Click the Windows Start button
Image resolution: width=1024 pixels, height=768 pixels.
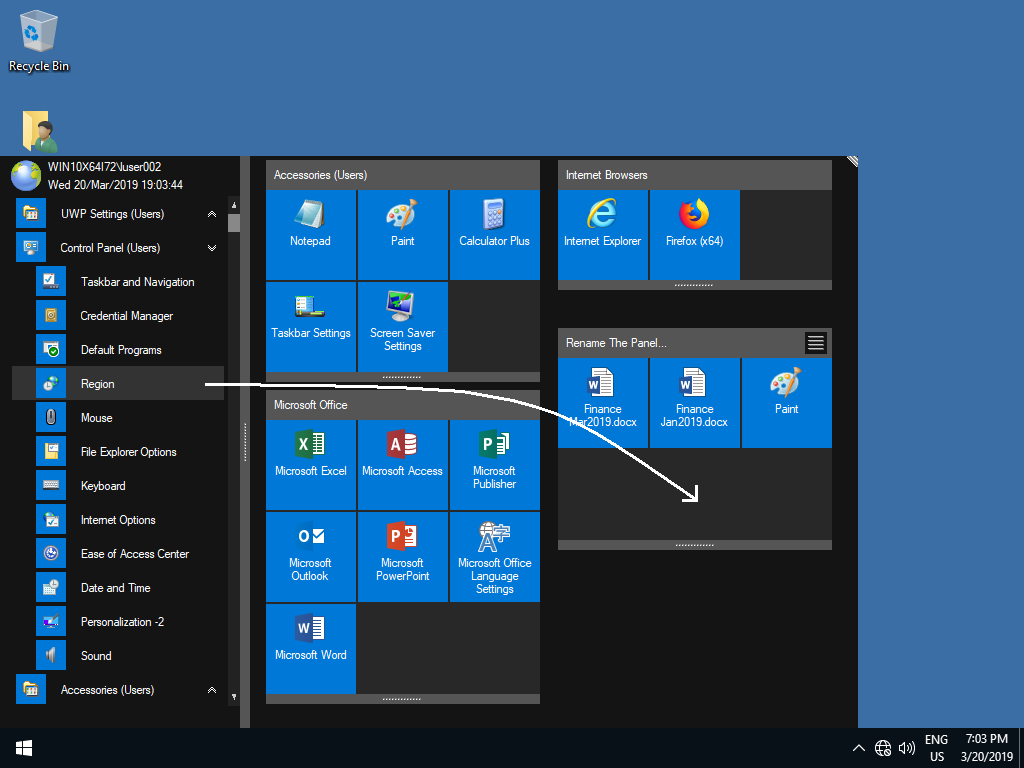coord(24,748)
